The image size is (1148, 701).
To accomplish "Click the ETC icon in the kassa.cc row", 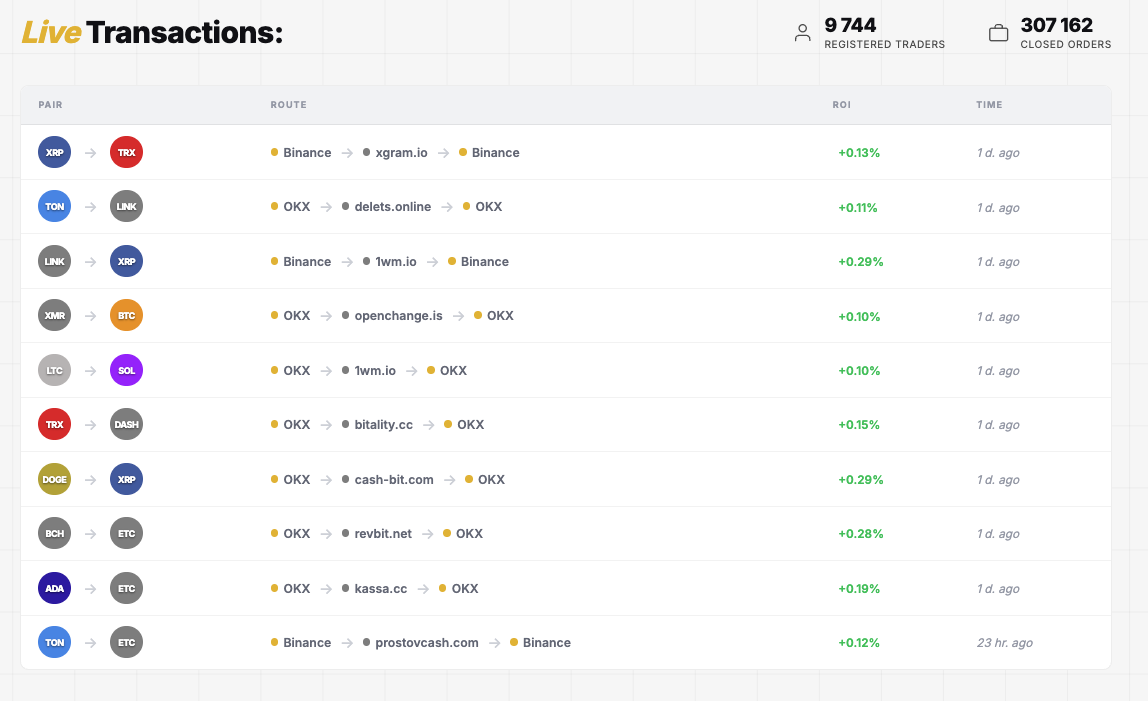I will [x=126, y=588].
